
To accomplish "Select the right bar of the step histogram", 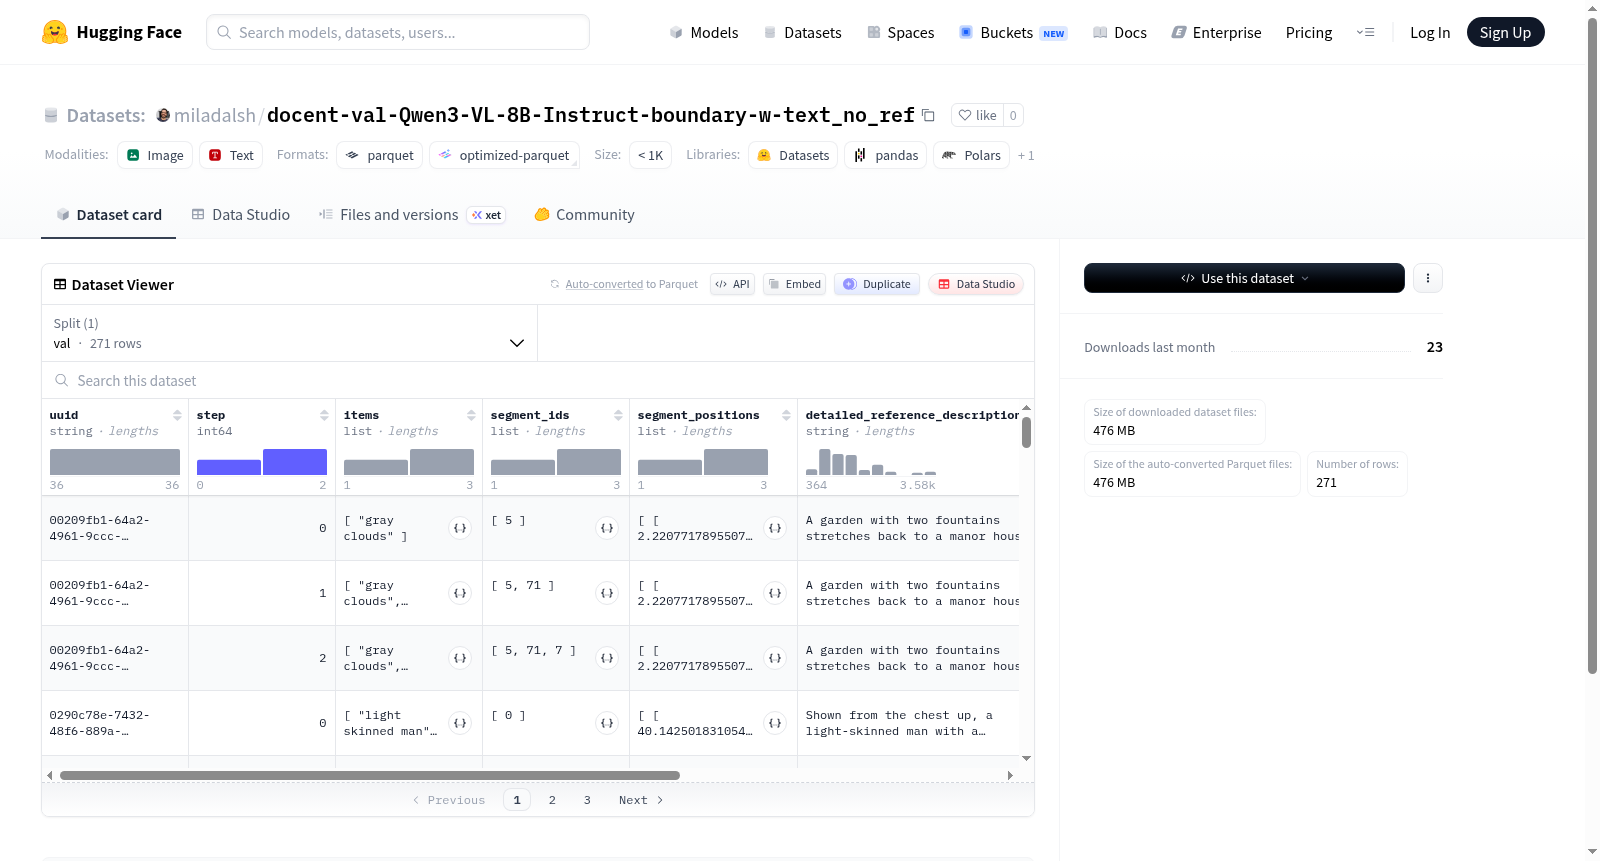I will point(295,462).
